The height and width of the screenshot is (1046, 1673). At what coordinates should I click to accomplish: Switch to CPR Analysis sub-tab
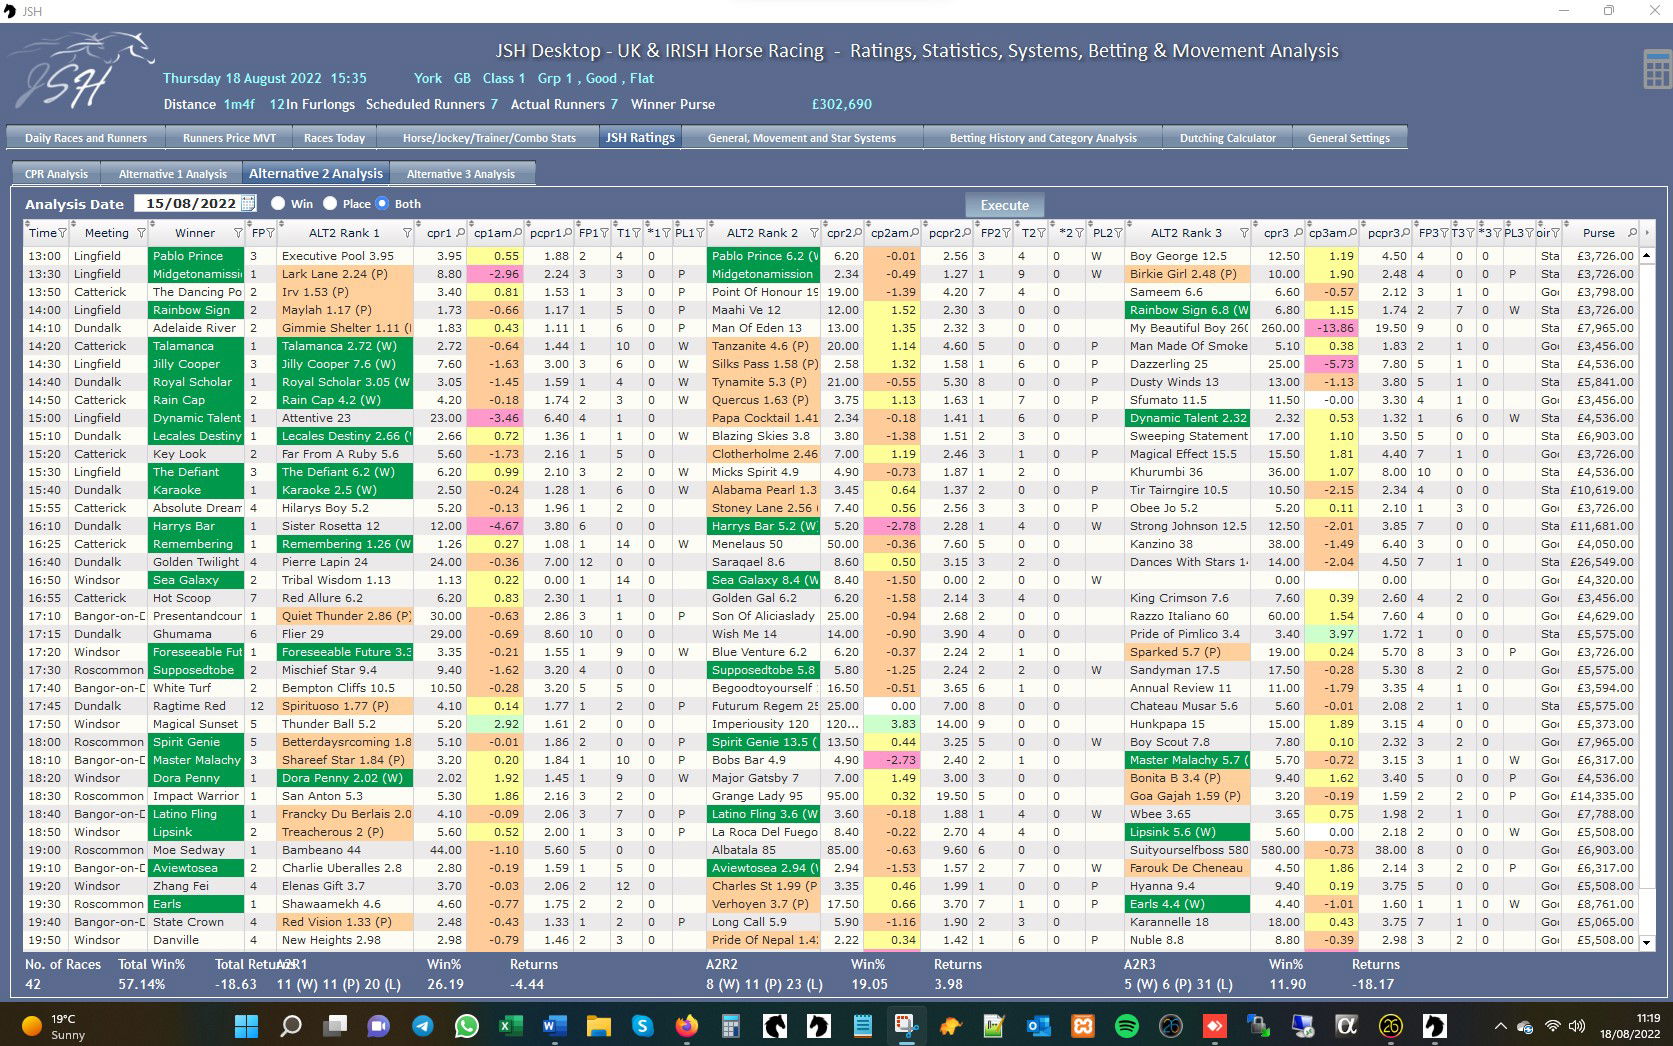(x=56, y=174)
